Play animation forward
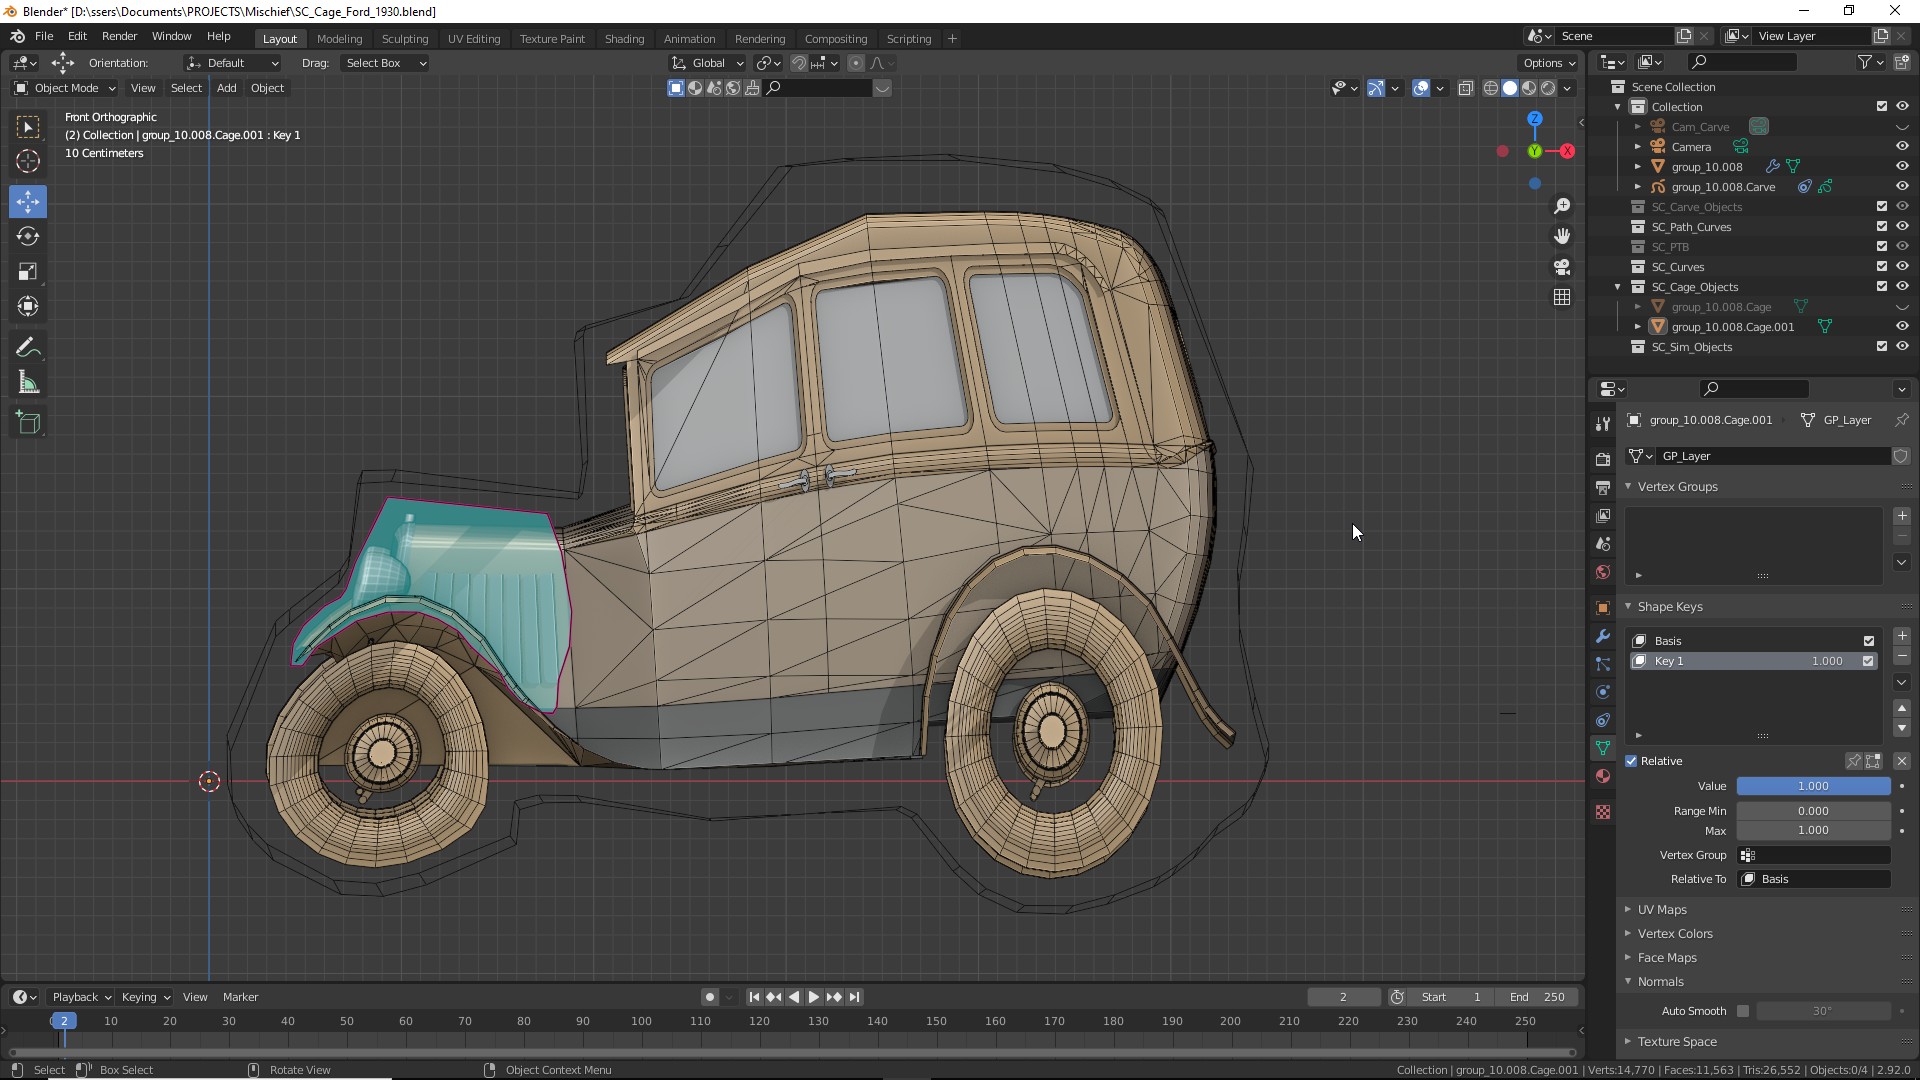This screenshot has width=1920, height=1080. (813, 997)
